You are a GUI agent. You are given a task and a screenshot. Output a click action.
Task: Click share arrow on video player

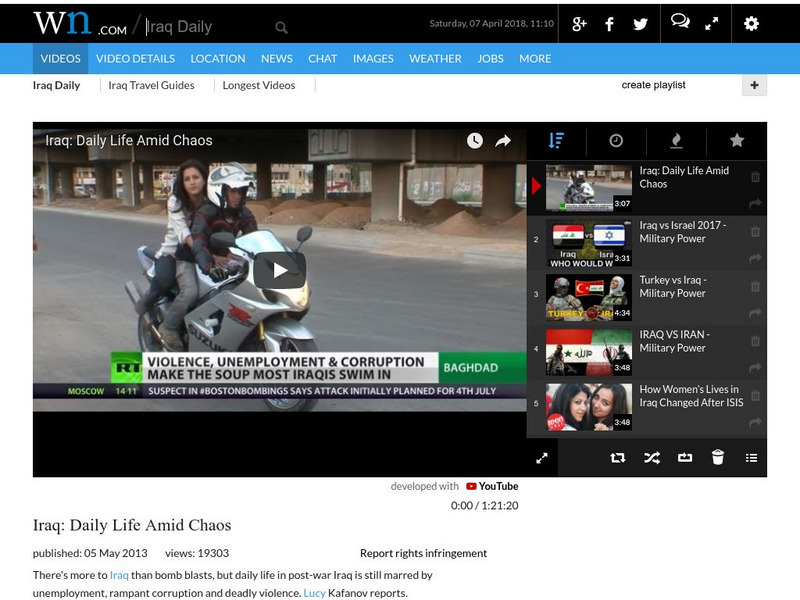click(x=503, y=141)
